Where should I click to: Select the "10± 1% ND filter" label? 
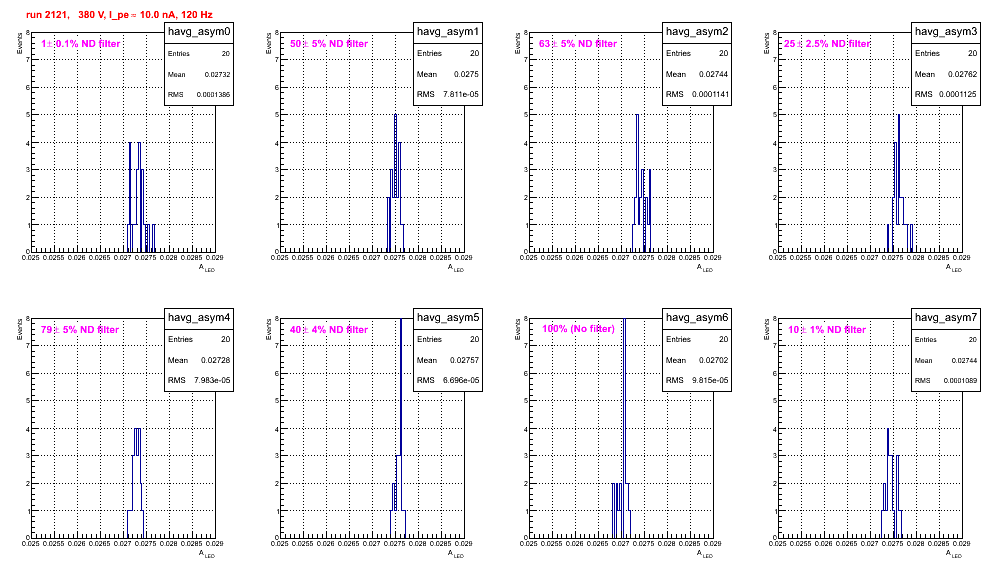click(827, 330)
